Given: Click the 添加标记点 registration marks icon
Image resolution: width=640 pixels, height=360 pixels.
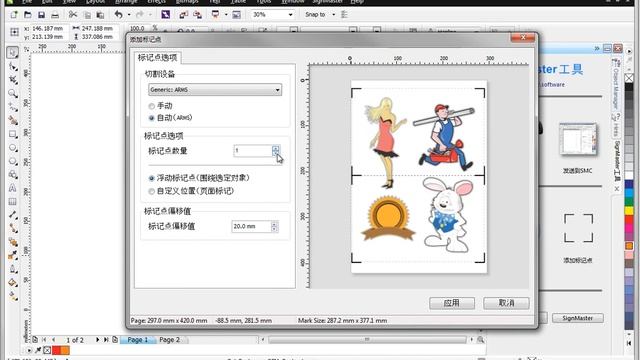Looking at the screenshot, I should pyautogui.click(x=578, y=228).
